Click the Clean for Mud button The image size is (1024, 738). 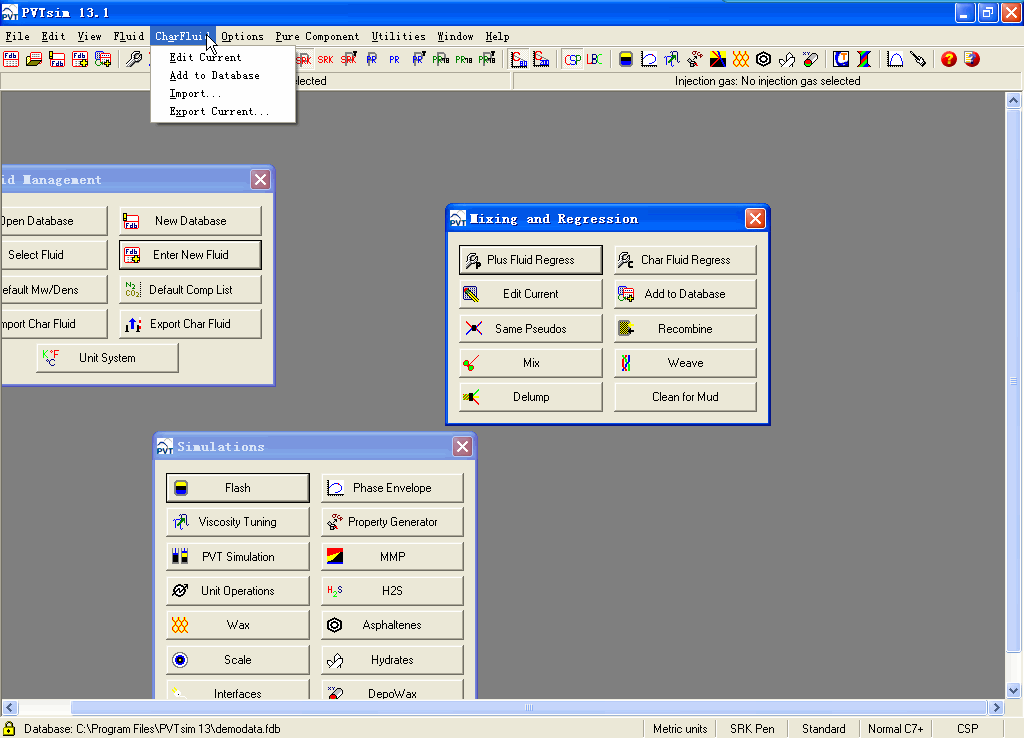(685, 396)
